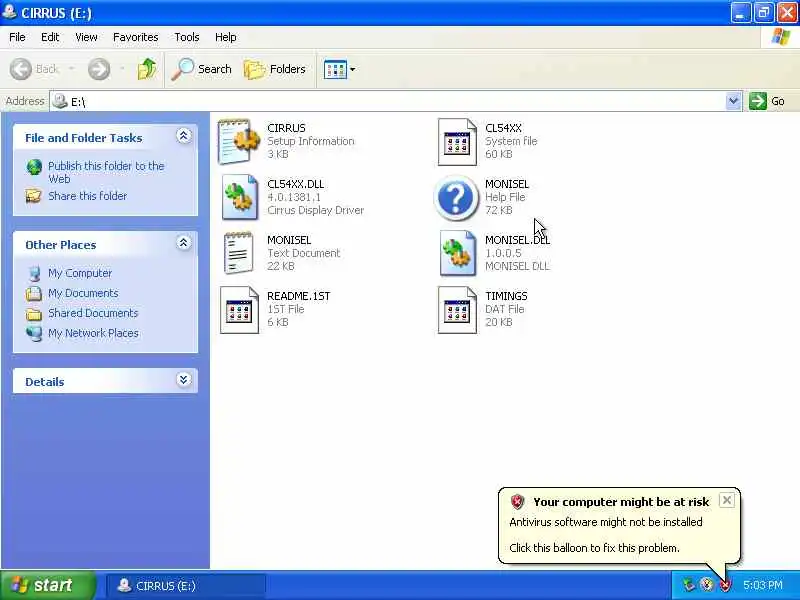
Task: Select the CL54XX.DLL file name text
Action: [x=295, y=184]
